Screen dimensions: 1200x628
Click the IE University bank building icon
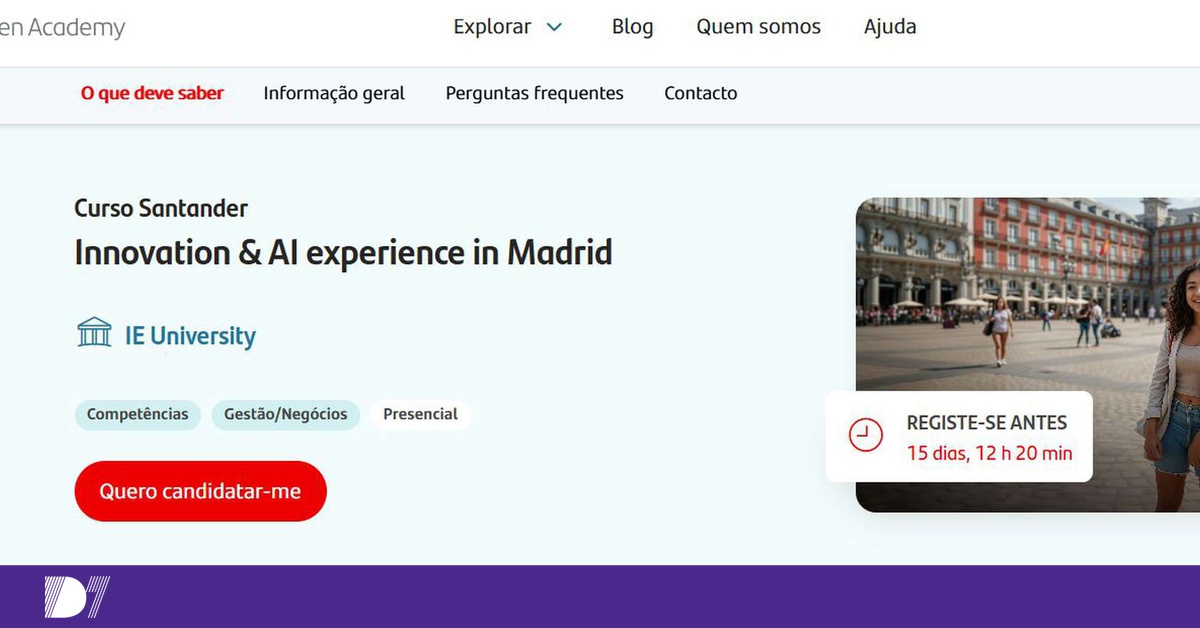tap(95, 332)
